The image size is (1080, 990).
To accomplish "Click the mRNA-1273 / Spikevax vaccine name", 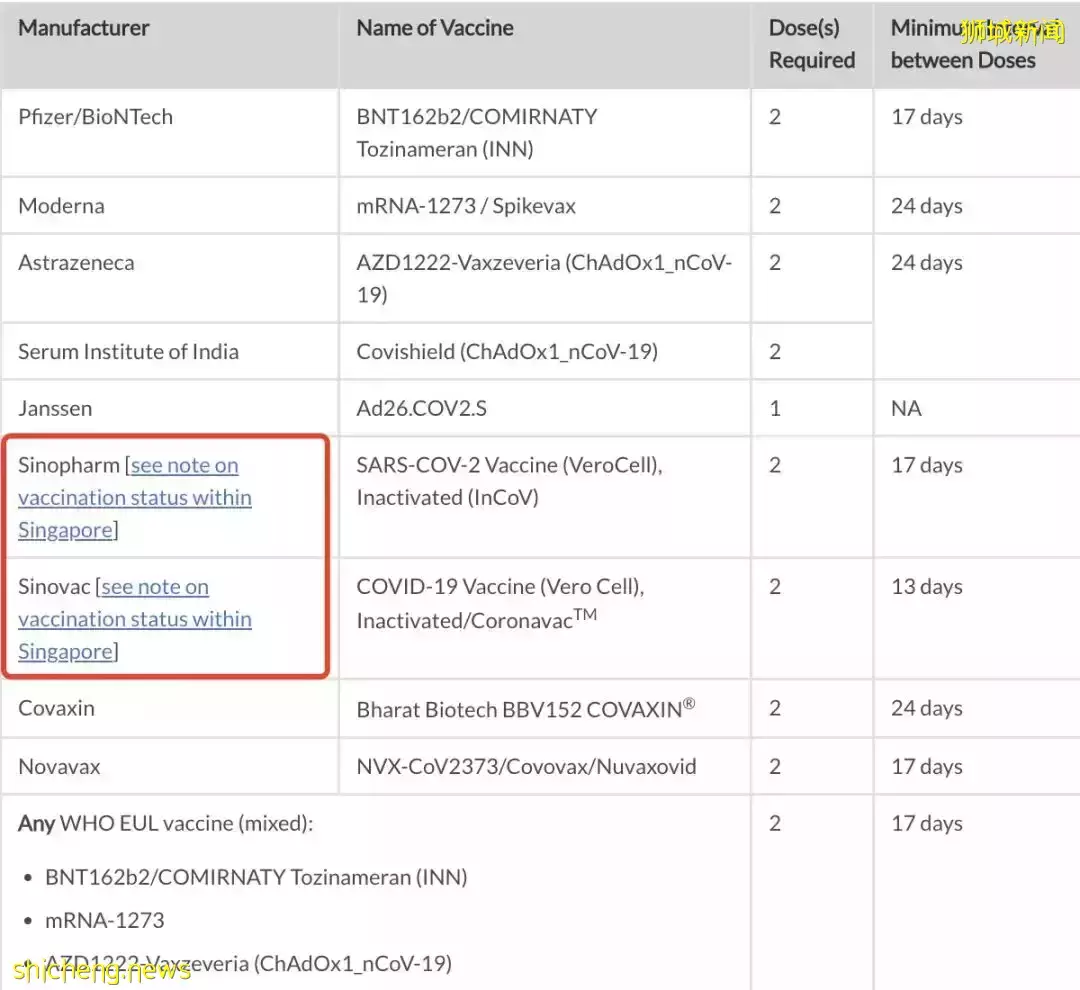I will (x=466, y=206).
